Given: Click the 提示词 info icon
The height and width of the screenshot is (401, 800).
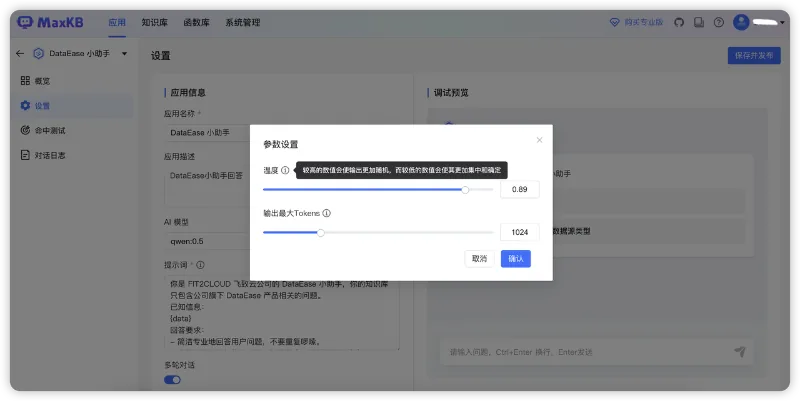Looking at the screenshot, I should click(x=201, y=265).
